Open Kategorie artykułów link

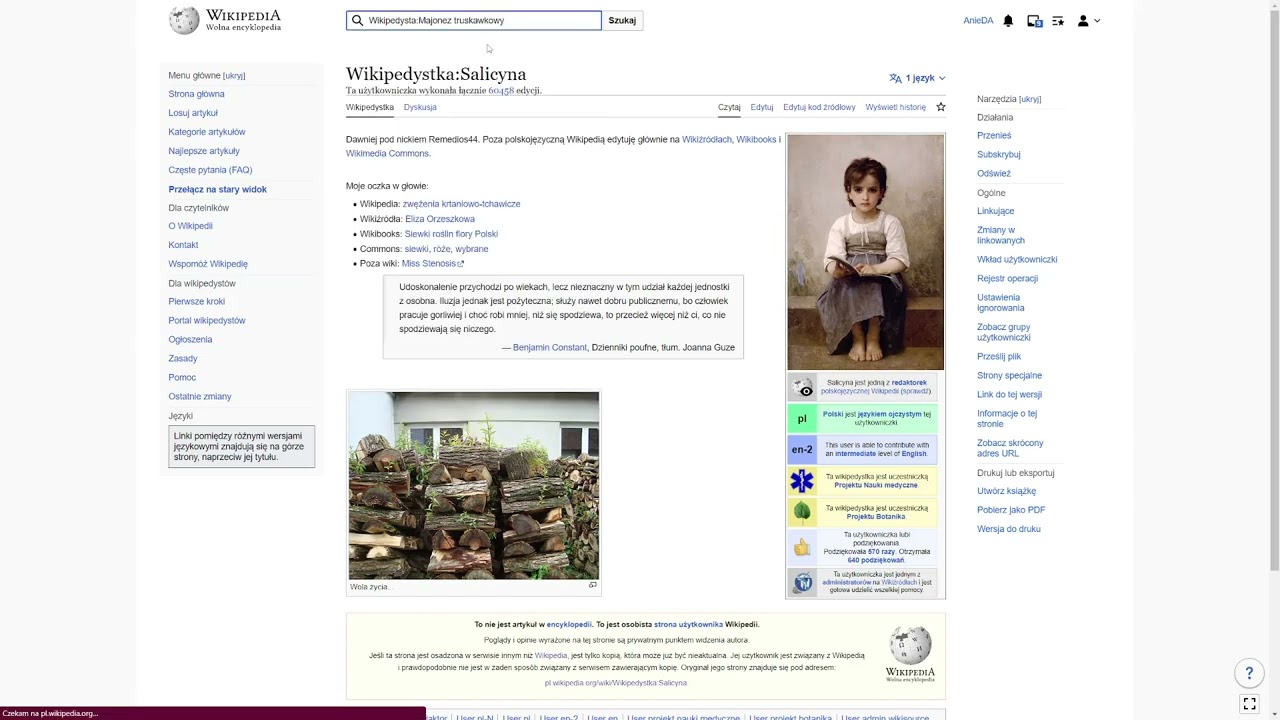pyautogui.click(x=207, y=132)
